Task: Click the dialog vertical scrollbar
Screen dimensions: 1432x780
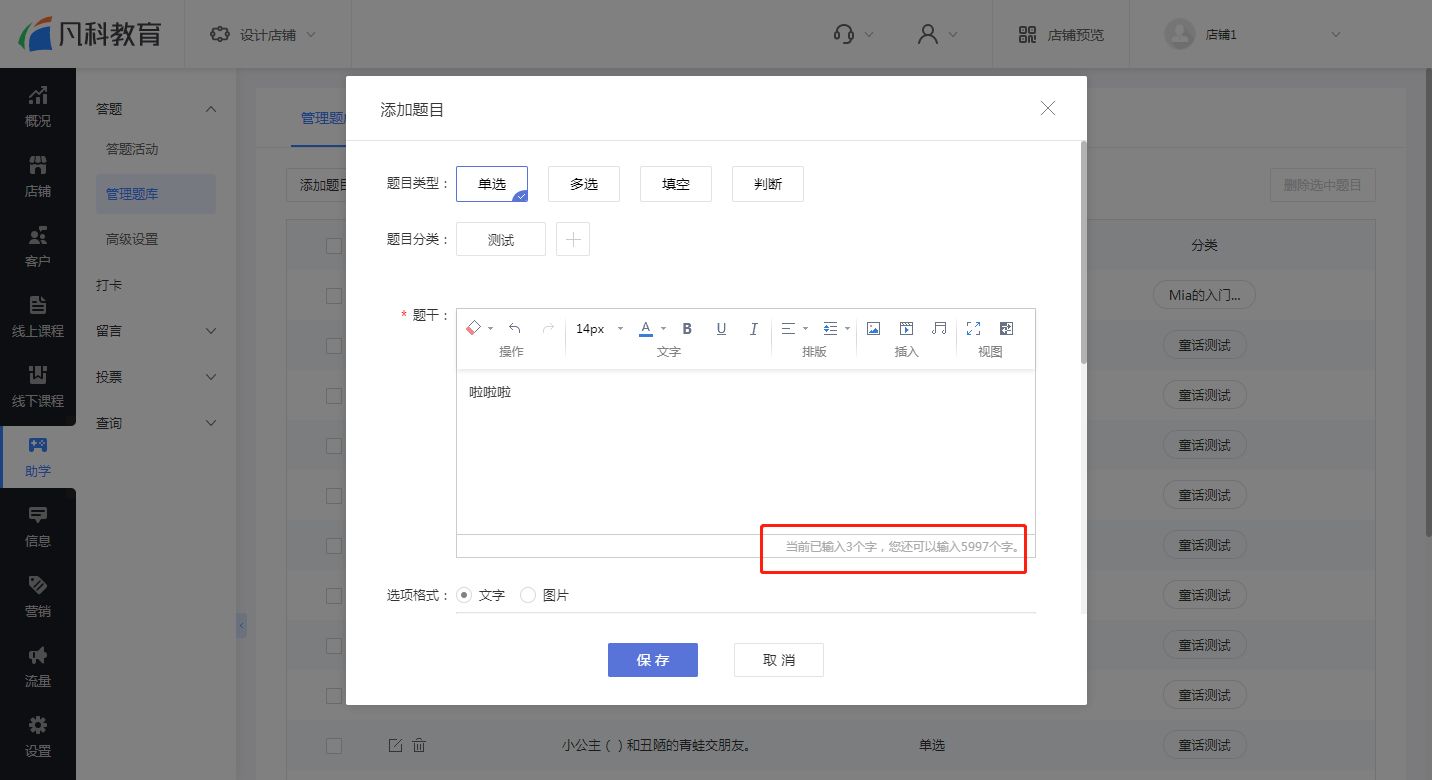Action: click(x=1083, y=252)
